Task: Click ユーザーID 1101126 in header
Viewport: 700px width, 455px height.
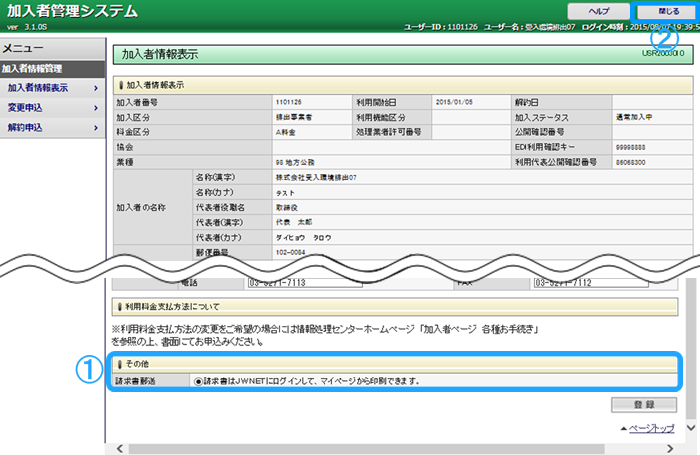Action: (441, 27)
